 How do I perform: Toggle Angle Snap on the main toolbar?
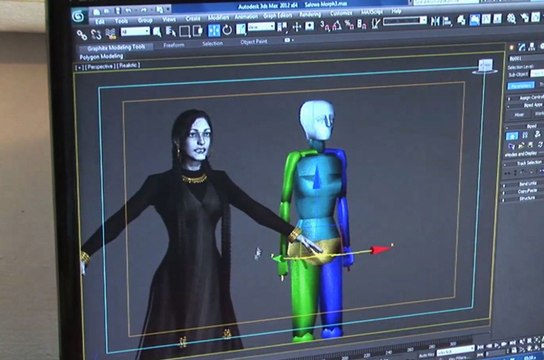pos(336,25)
